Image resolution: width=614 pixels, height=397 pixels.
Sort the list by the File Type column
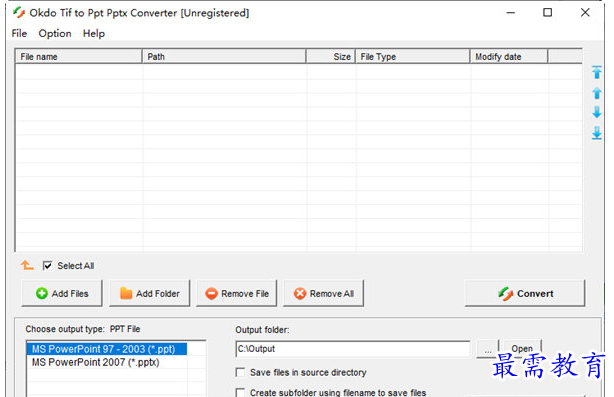click(413, 56)
